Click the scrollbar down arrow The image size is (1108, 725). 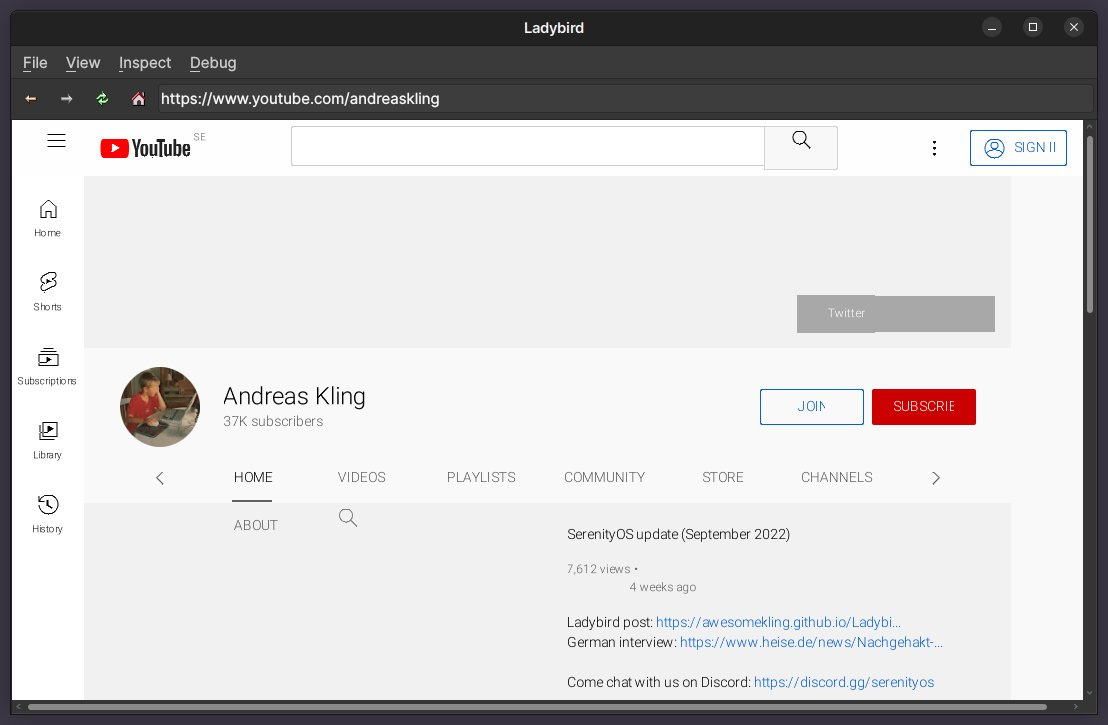[1090, 693]
